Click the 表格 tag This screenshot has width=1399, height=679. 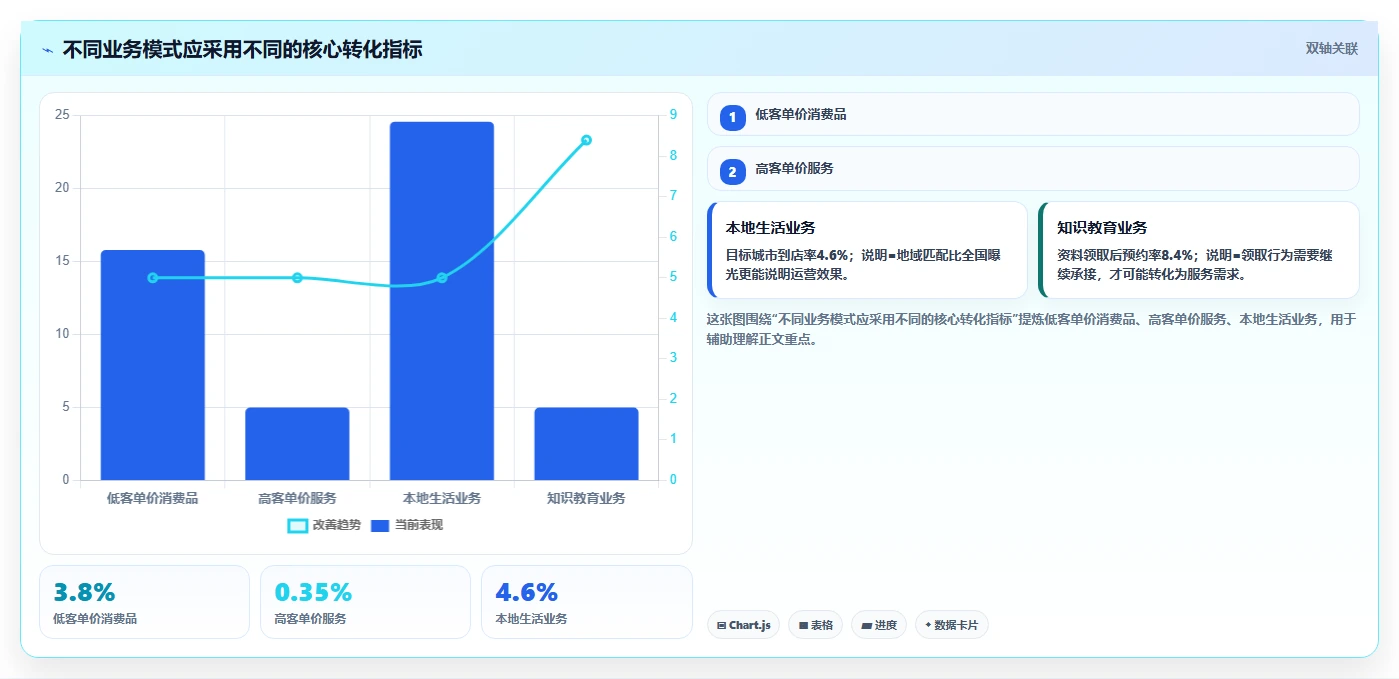[815, 625]
